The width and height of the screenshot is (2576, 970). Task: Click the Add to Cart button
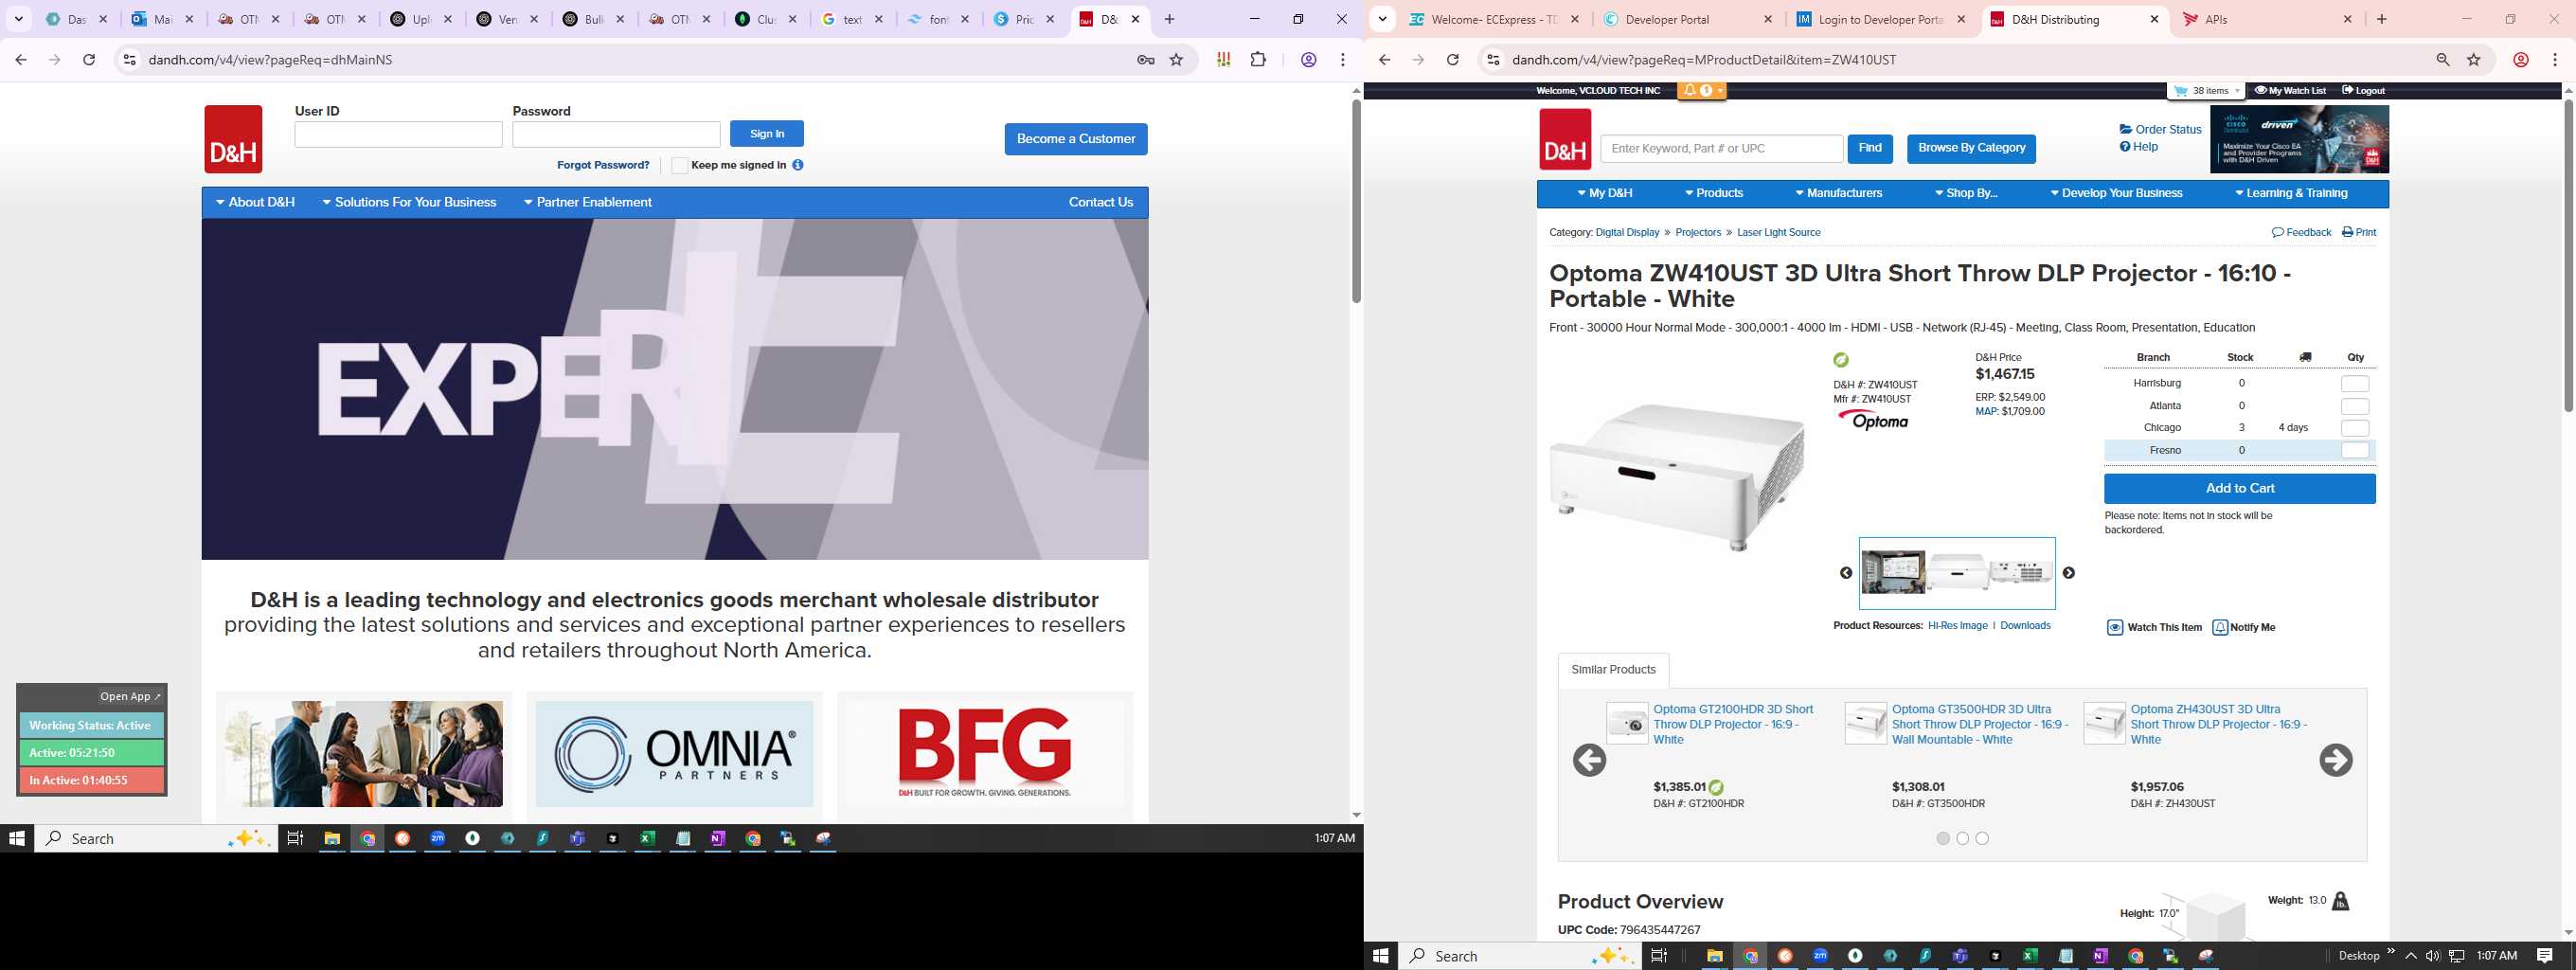pyautogui.click(x=2240, y=489)
